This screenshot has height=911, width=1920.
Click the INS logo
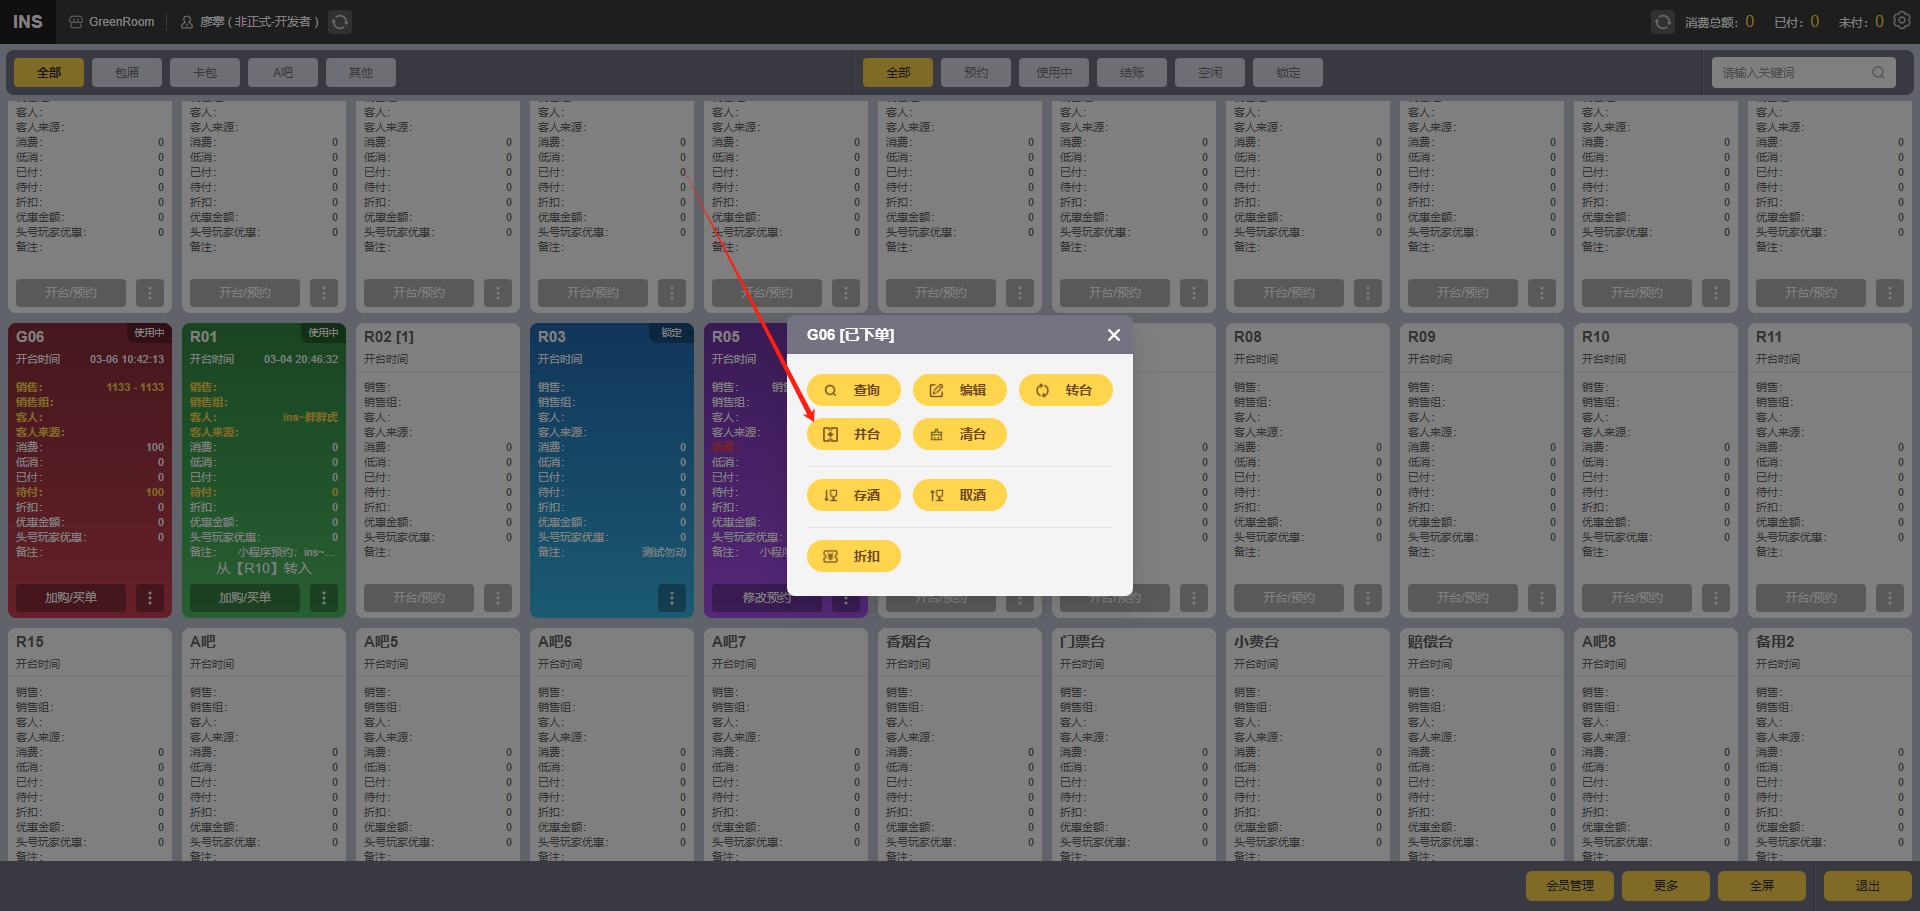tap(28, 22)
